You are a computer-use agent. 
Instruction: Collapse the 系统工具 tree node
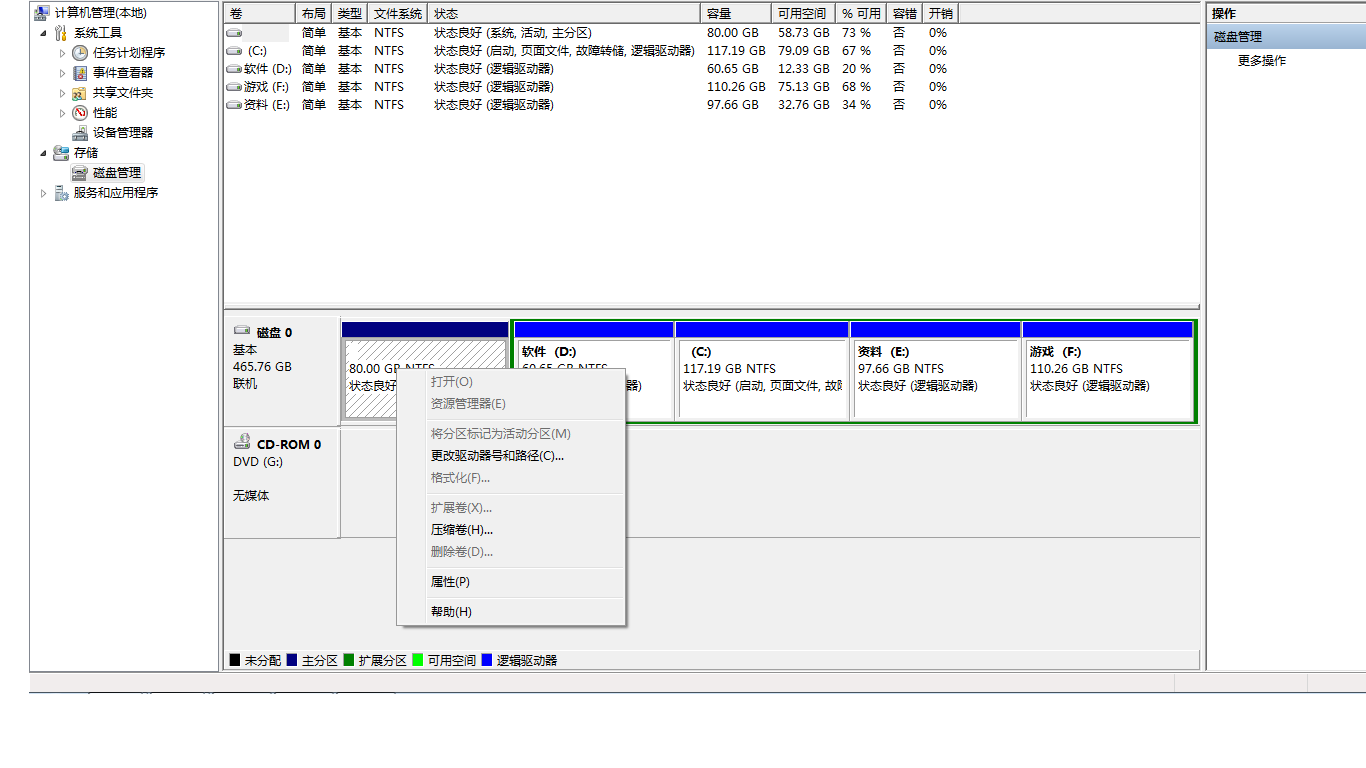pos(43,33)
